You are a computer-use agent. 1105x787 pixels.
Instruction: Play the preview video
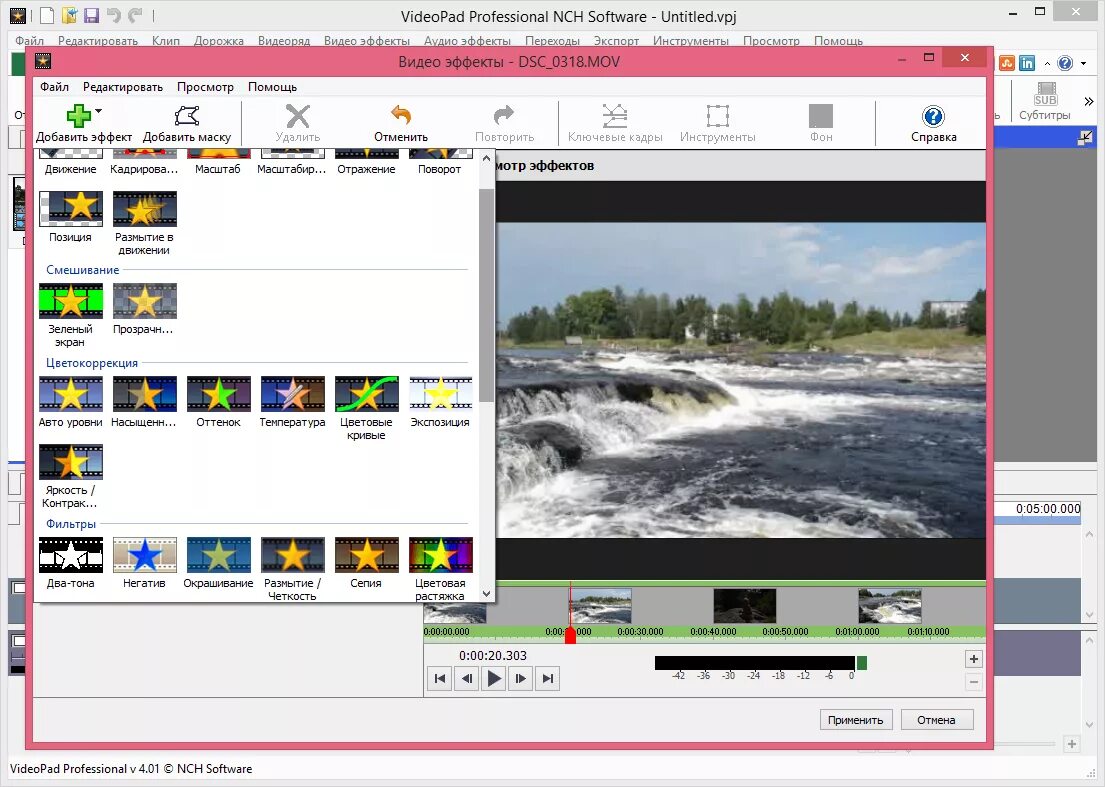tap(494, 678)
